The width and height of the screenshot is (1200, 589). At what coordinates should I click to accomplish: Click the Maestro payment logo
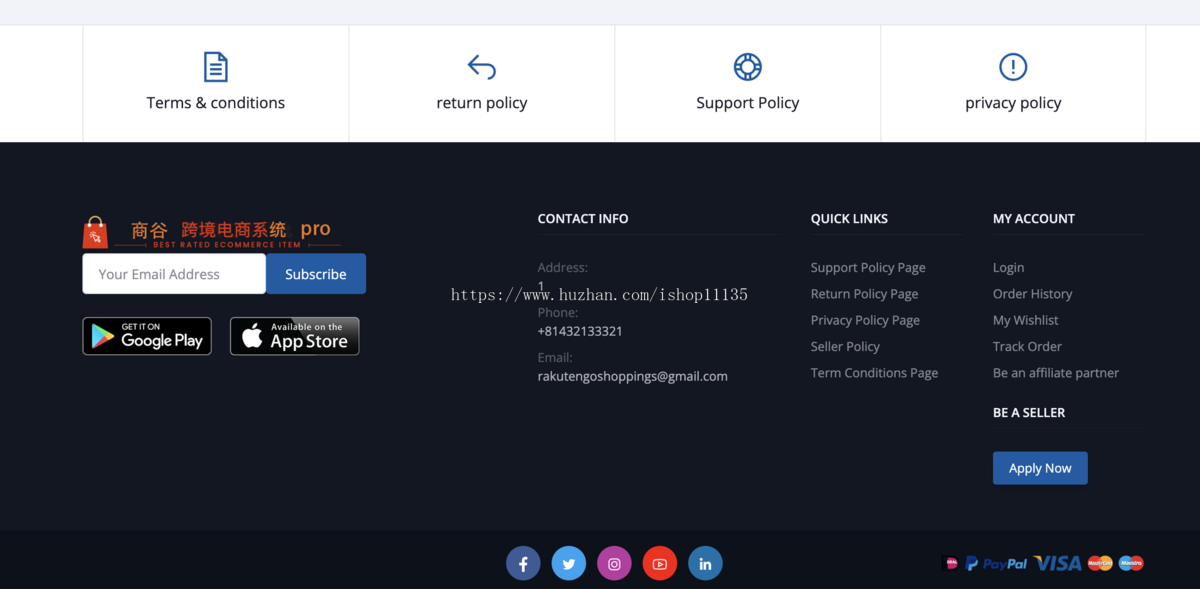[x=1131, y=564]
